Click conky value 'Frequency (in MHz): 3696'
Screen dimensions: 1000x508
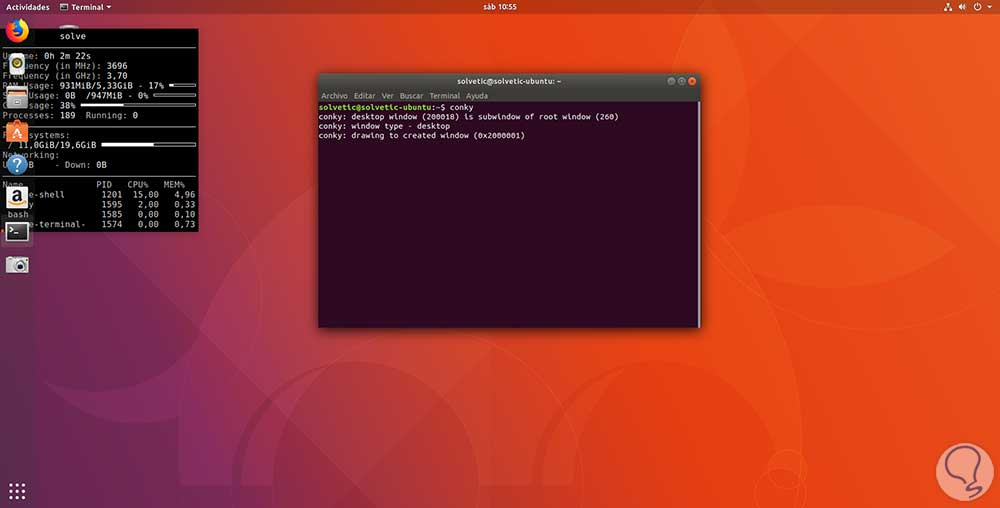(x=65, y=66)
